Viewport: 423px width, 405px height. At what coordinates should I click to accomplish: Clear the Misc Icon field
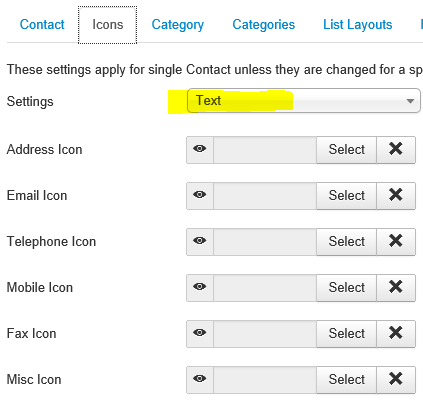(x=396, y=379)
